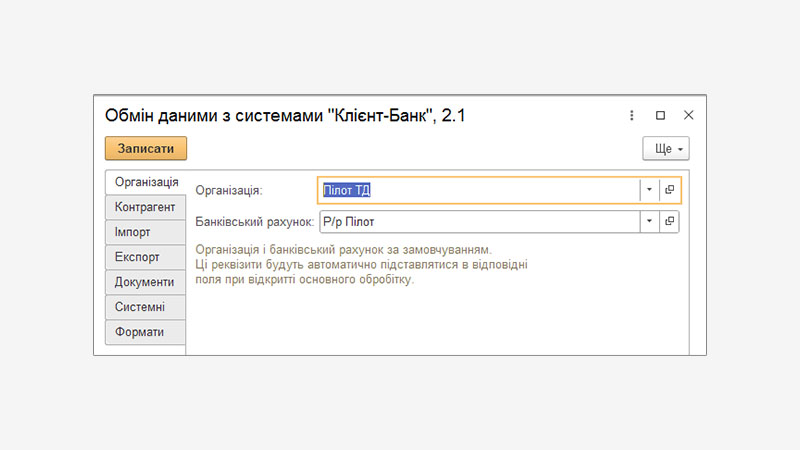Click the window title text
The height and width of the screenshot is (450, 800).
pyautogui.click(x=285, y=117)
